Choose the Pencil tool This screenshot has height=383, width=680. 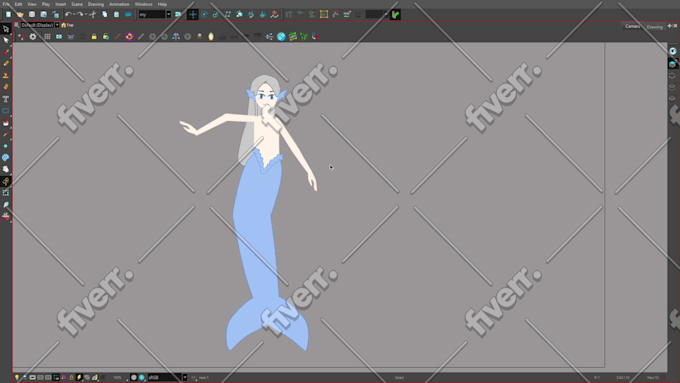pyautogui.click(x=6, y=64)
